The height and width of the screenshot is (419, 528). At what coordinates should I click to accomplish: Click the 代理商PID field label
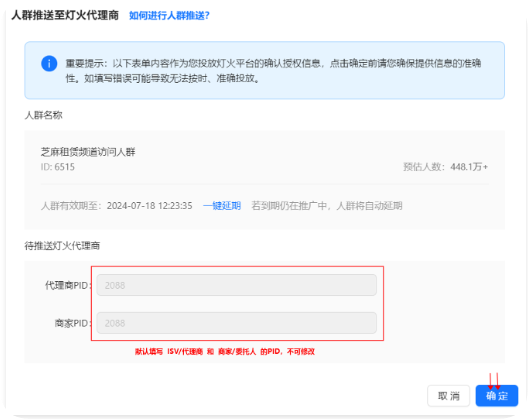pos(68,286)
